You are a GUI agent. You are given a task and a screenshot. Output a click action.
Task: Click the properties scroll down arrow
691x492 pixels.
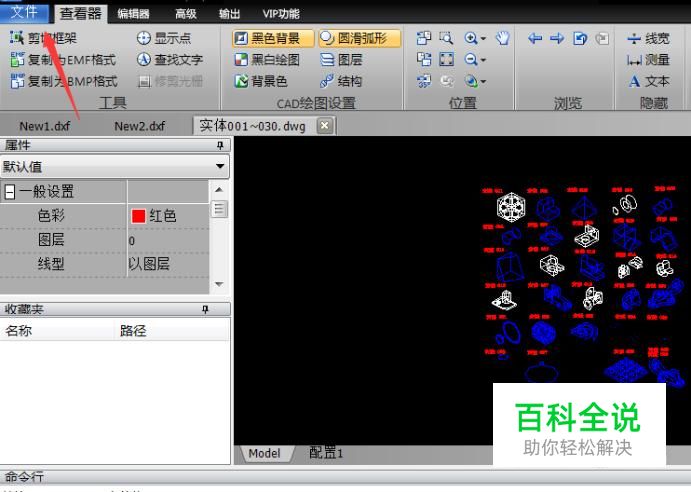click(219, 284)
